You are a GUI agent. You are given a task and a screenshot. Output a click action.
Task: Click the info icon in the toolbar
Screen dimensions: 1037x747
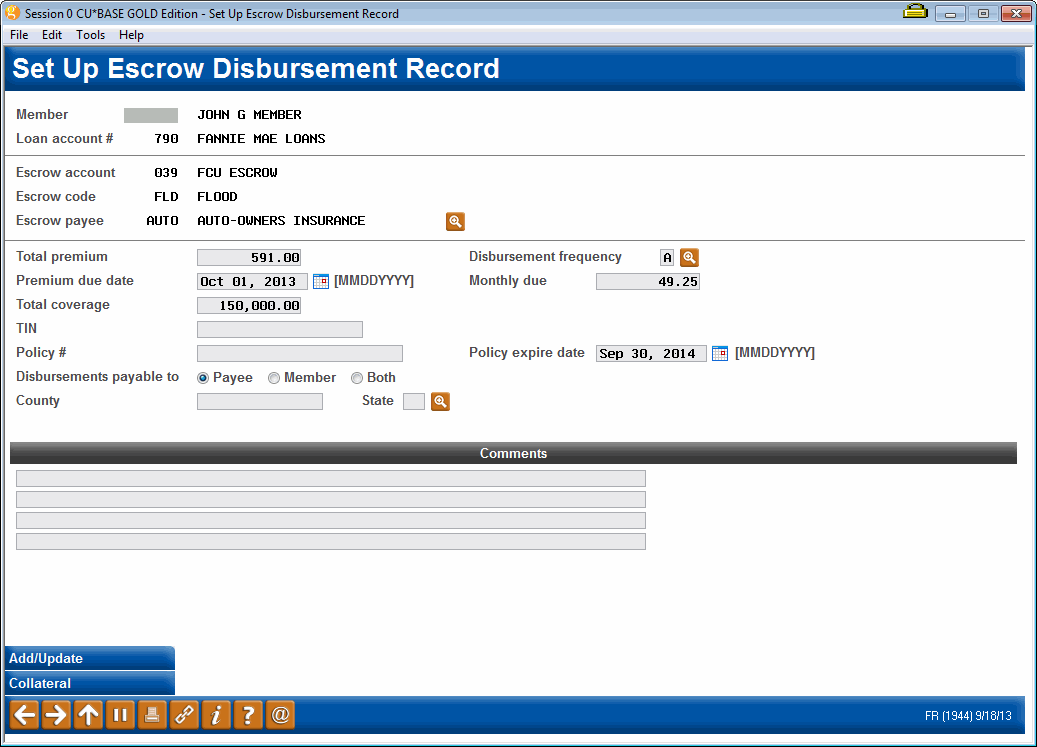(215, 715)
